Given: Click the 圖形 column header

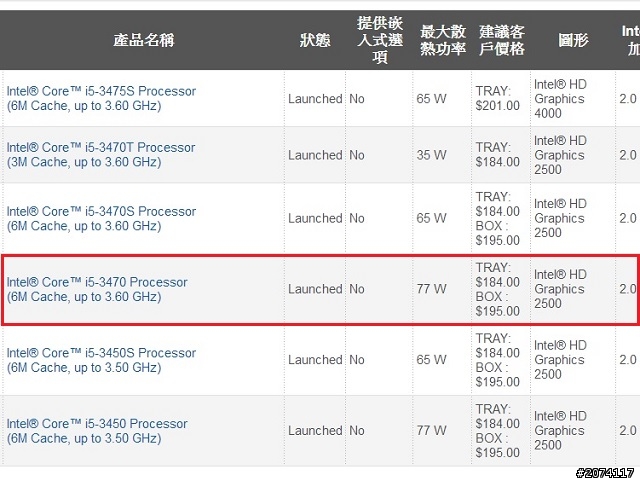Looking at the screenshot, I should pos(573,40).
